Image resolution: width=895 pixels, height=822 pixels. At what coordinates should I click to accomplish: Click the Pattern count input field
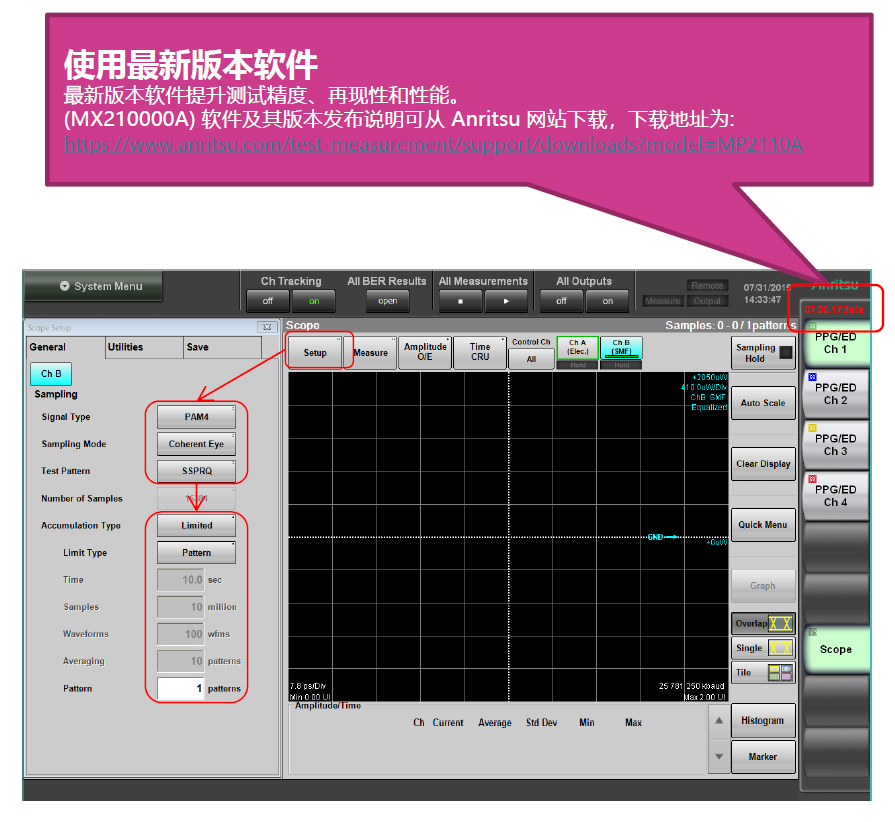181,688
